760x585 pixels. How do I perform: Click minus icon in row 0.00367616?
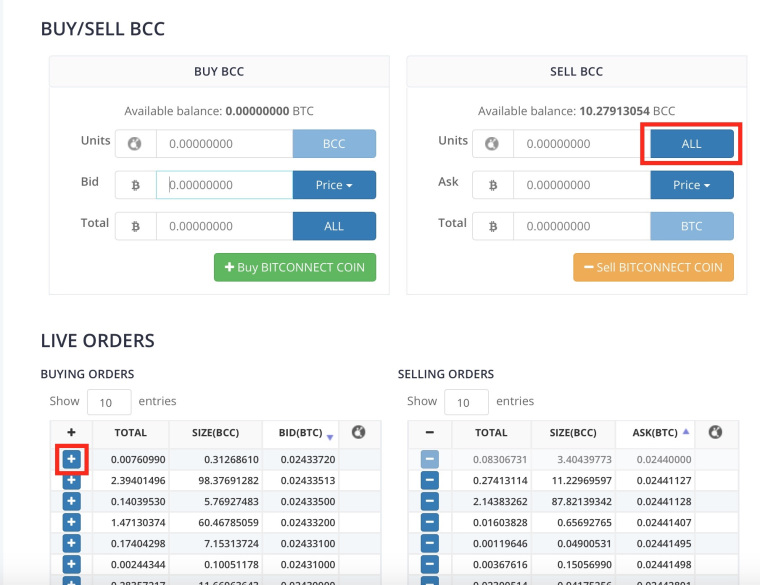(x=429, y=564)
